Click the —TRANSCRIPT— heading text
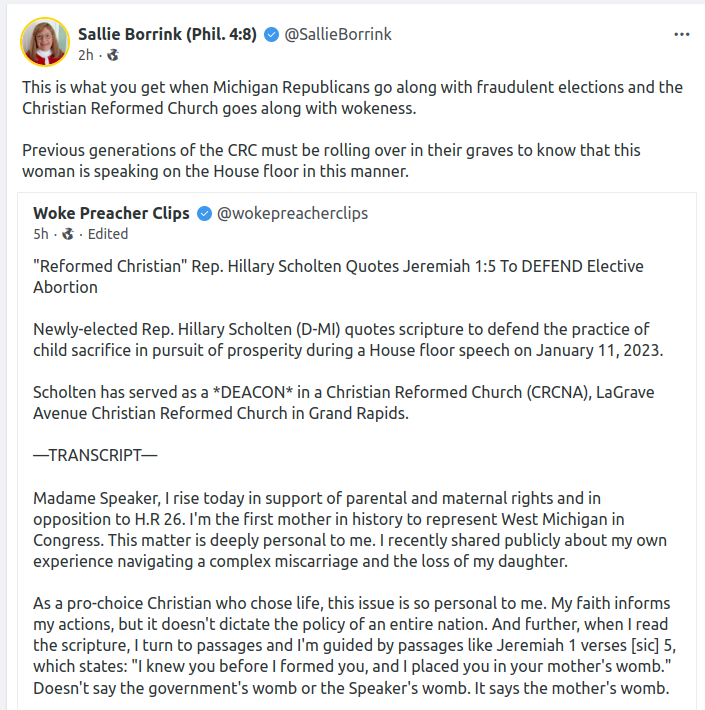 (x=95, y=455)
